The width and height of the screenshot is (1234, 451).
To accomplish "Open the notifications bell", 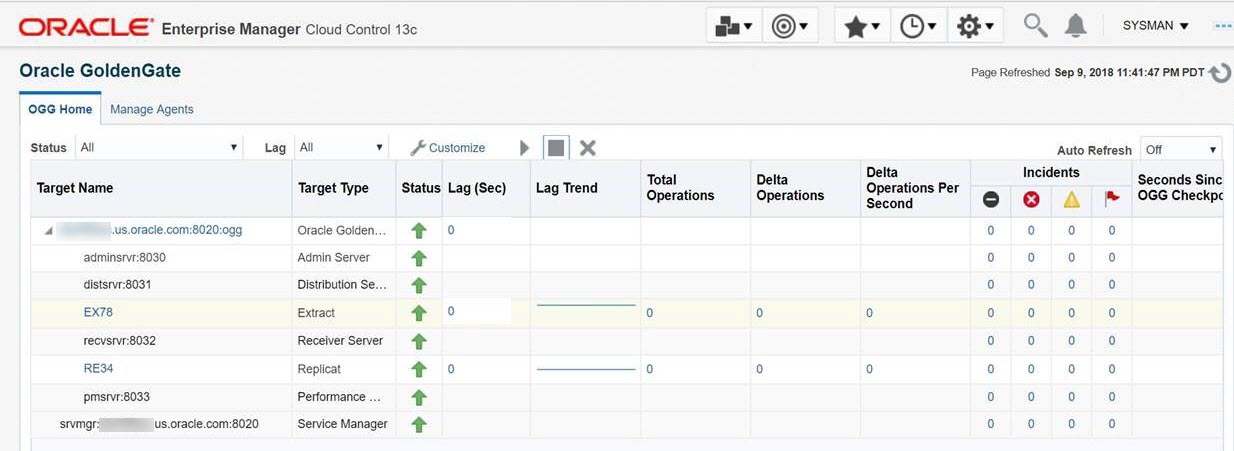I will pyautogui.click(x=1075, y=26).
